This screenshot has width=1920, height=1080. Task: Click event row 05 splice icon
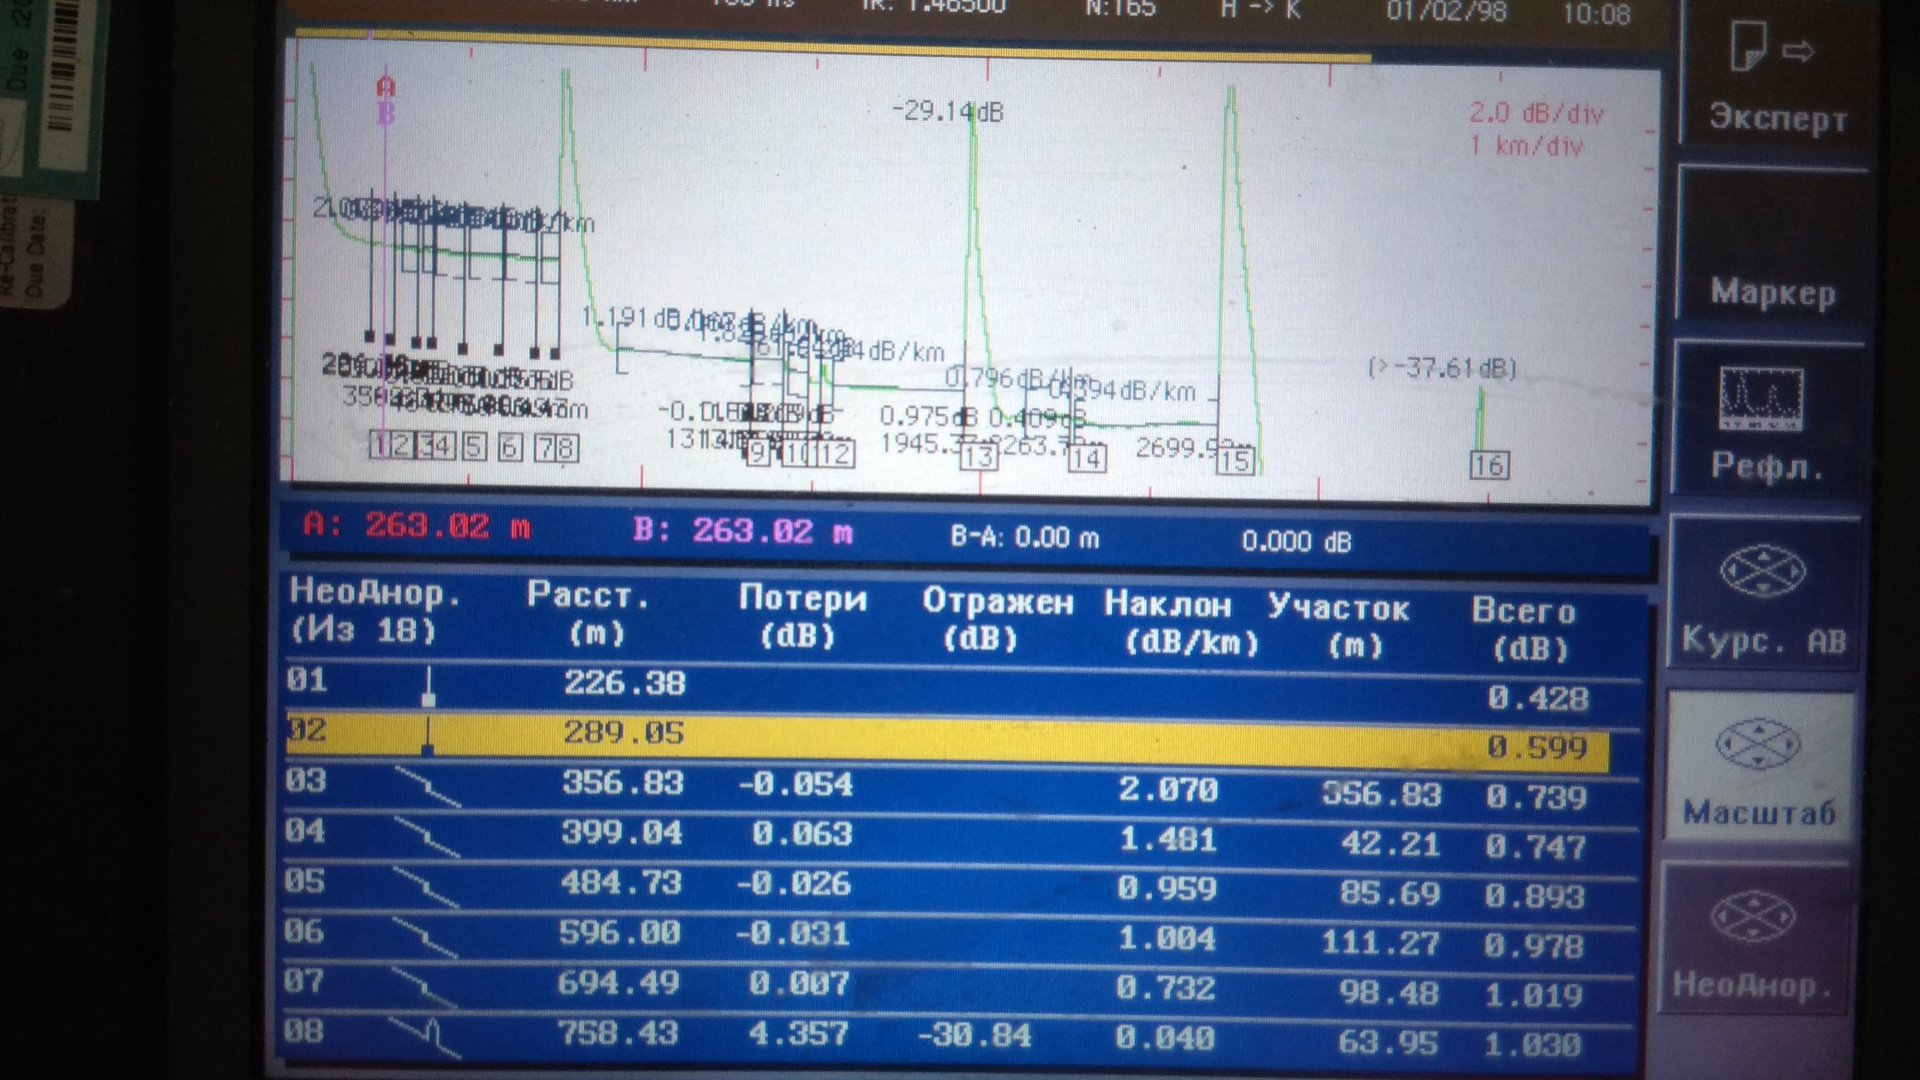click(426, 886)
